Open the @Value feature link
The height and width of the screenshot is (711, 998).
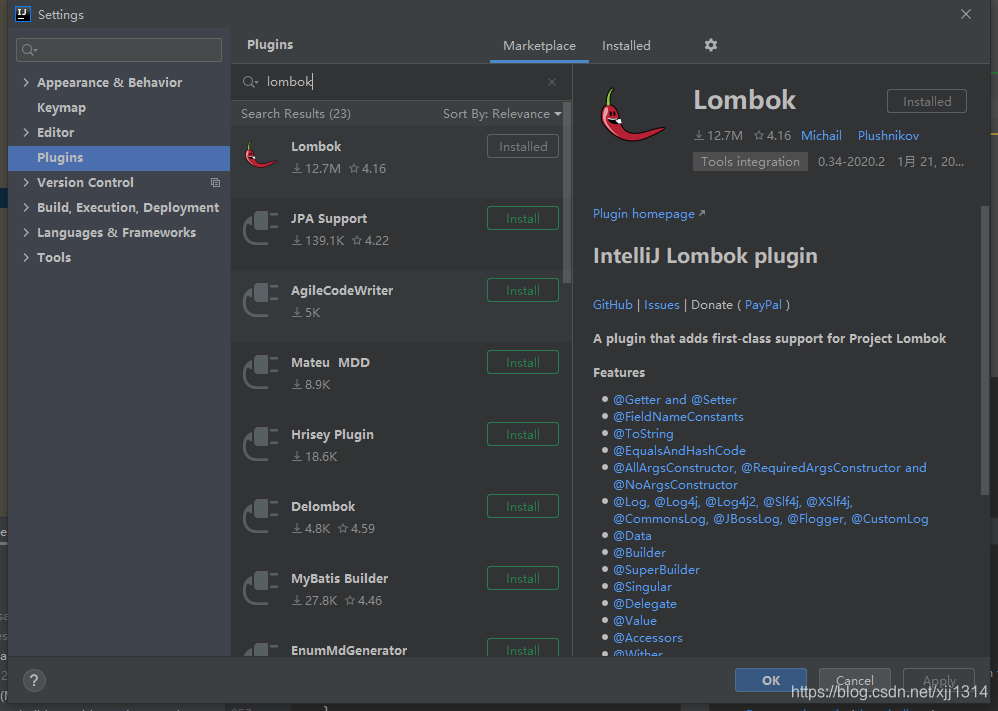(x=635, y=621)
